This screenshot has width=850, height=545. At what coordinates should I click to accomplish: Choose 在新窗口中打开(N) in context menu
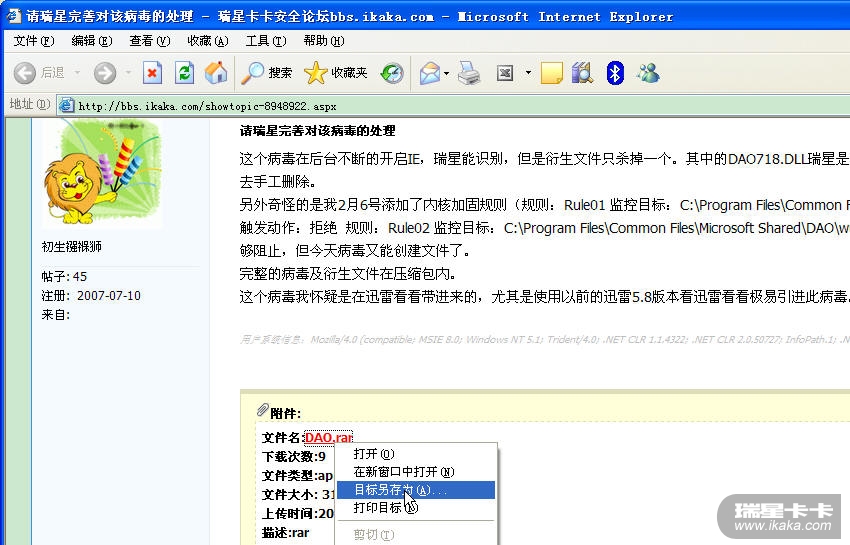click(416, 472)
